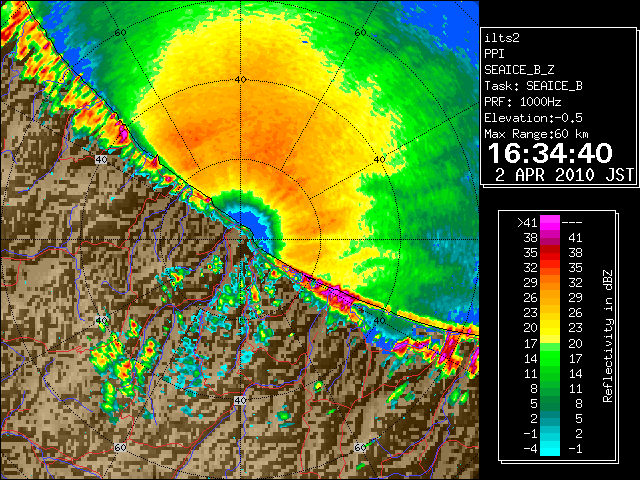Click the radar site at the crosshair center
640x480 pixels.
(241, 240)
